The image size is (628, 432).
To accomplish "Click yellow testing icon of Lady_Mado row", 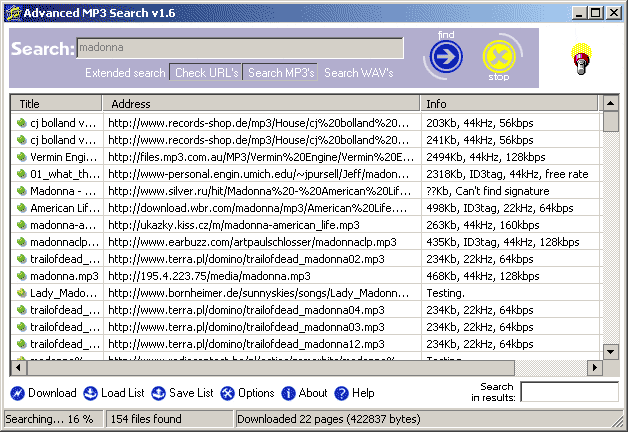I will click(x=21, y=293).
